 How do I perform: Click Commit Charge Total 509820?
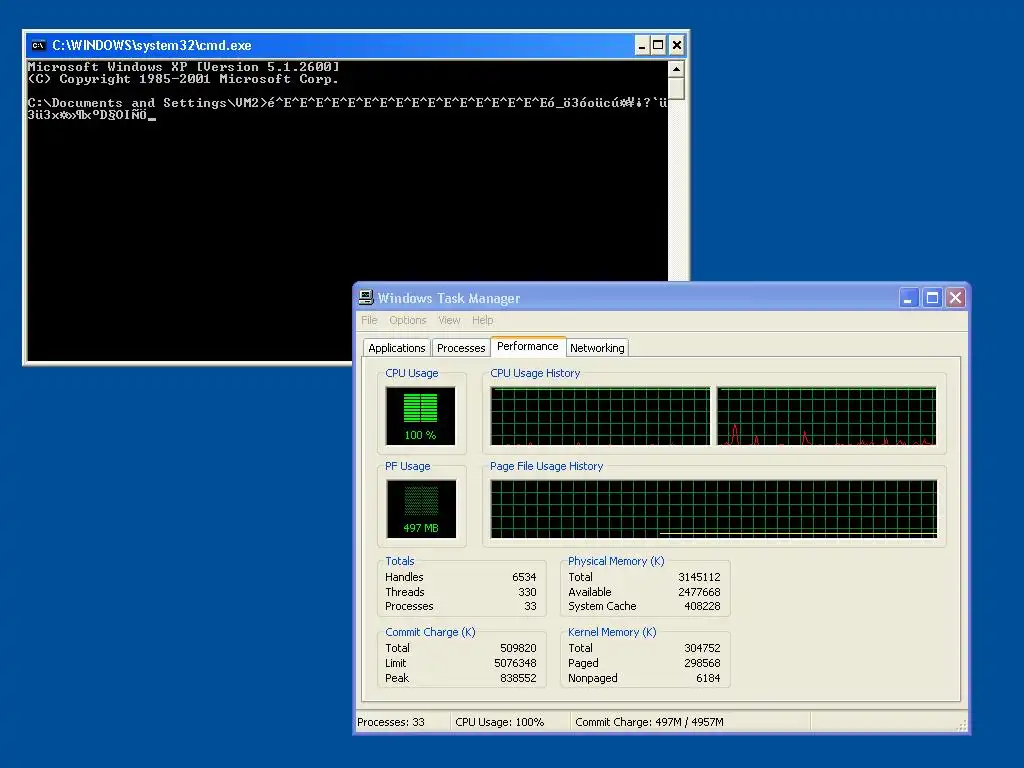click(x=518, y=648)
